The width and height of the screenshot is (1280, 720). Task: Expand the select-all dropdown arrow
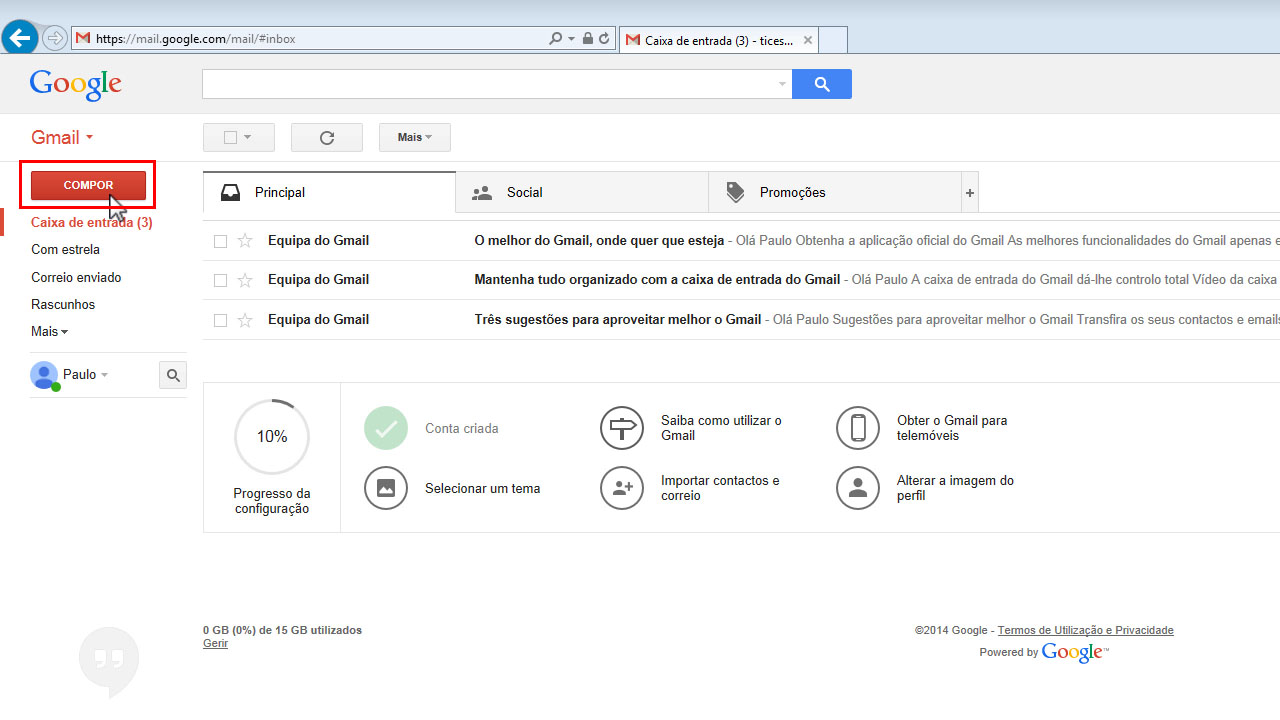click(246, 137)
